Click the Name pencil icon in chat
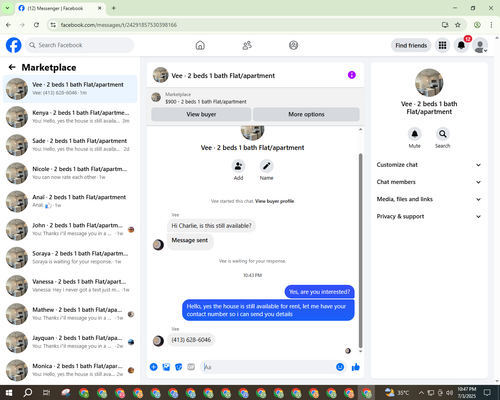500x400 pixels. click(266, 166)
